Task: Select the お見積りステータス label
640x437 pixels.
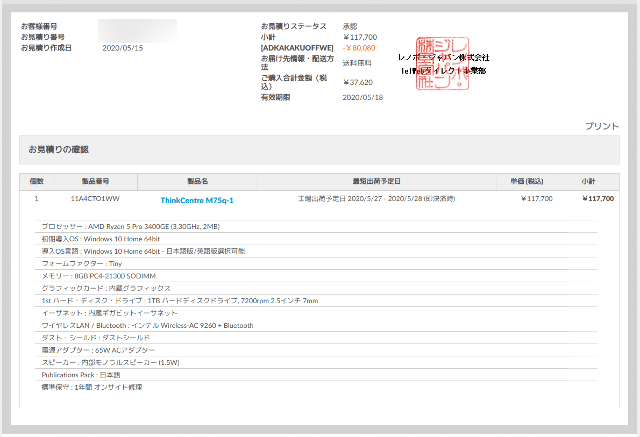Action: click(x=293, y=26)
